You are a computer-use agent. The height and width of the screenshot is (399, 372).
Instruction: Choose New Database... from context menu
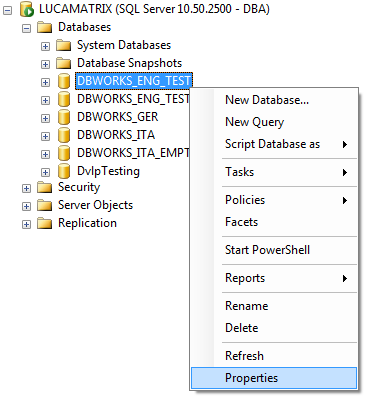click(x=274, y=100)
